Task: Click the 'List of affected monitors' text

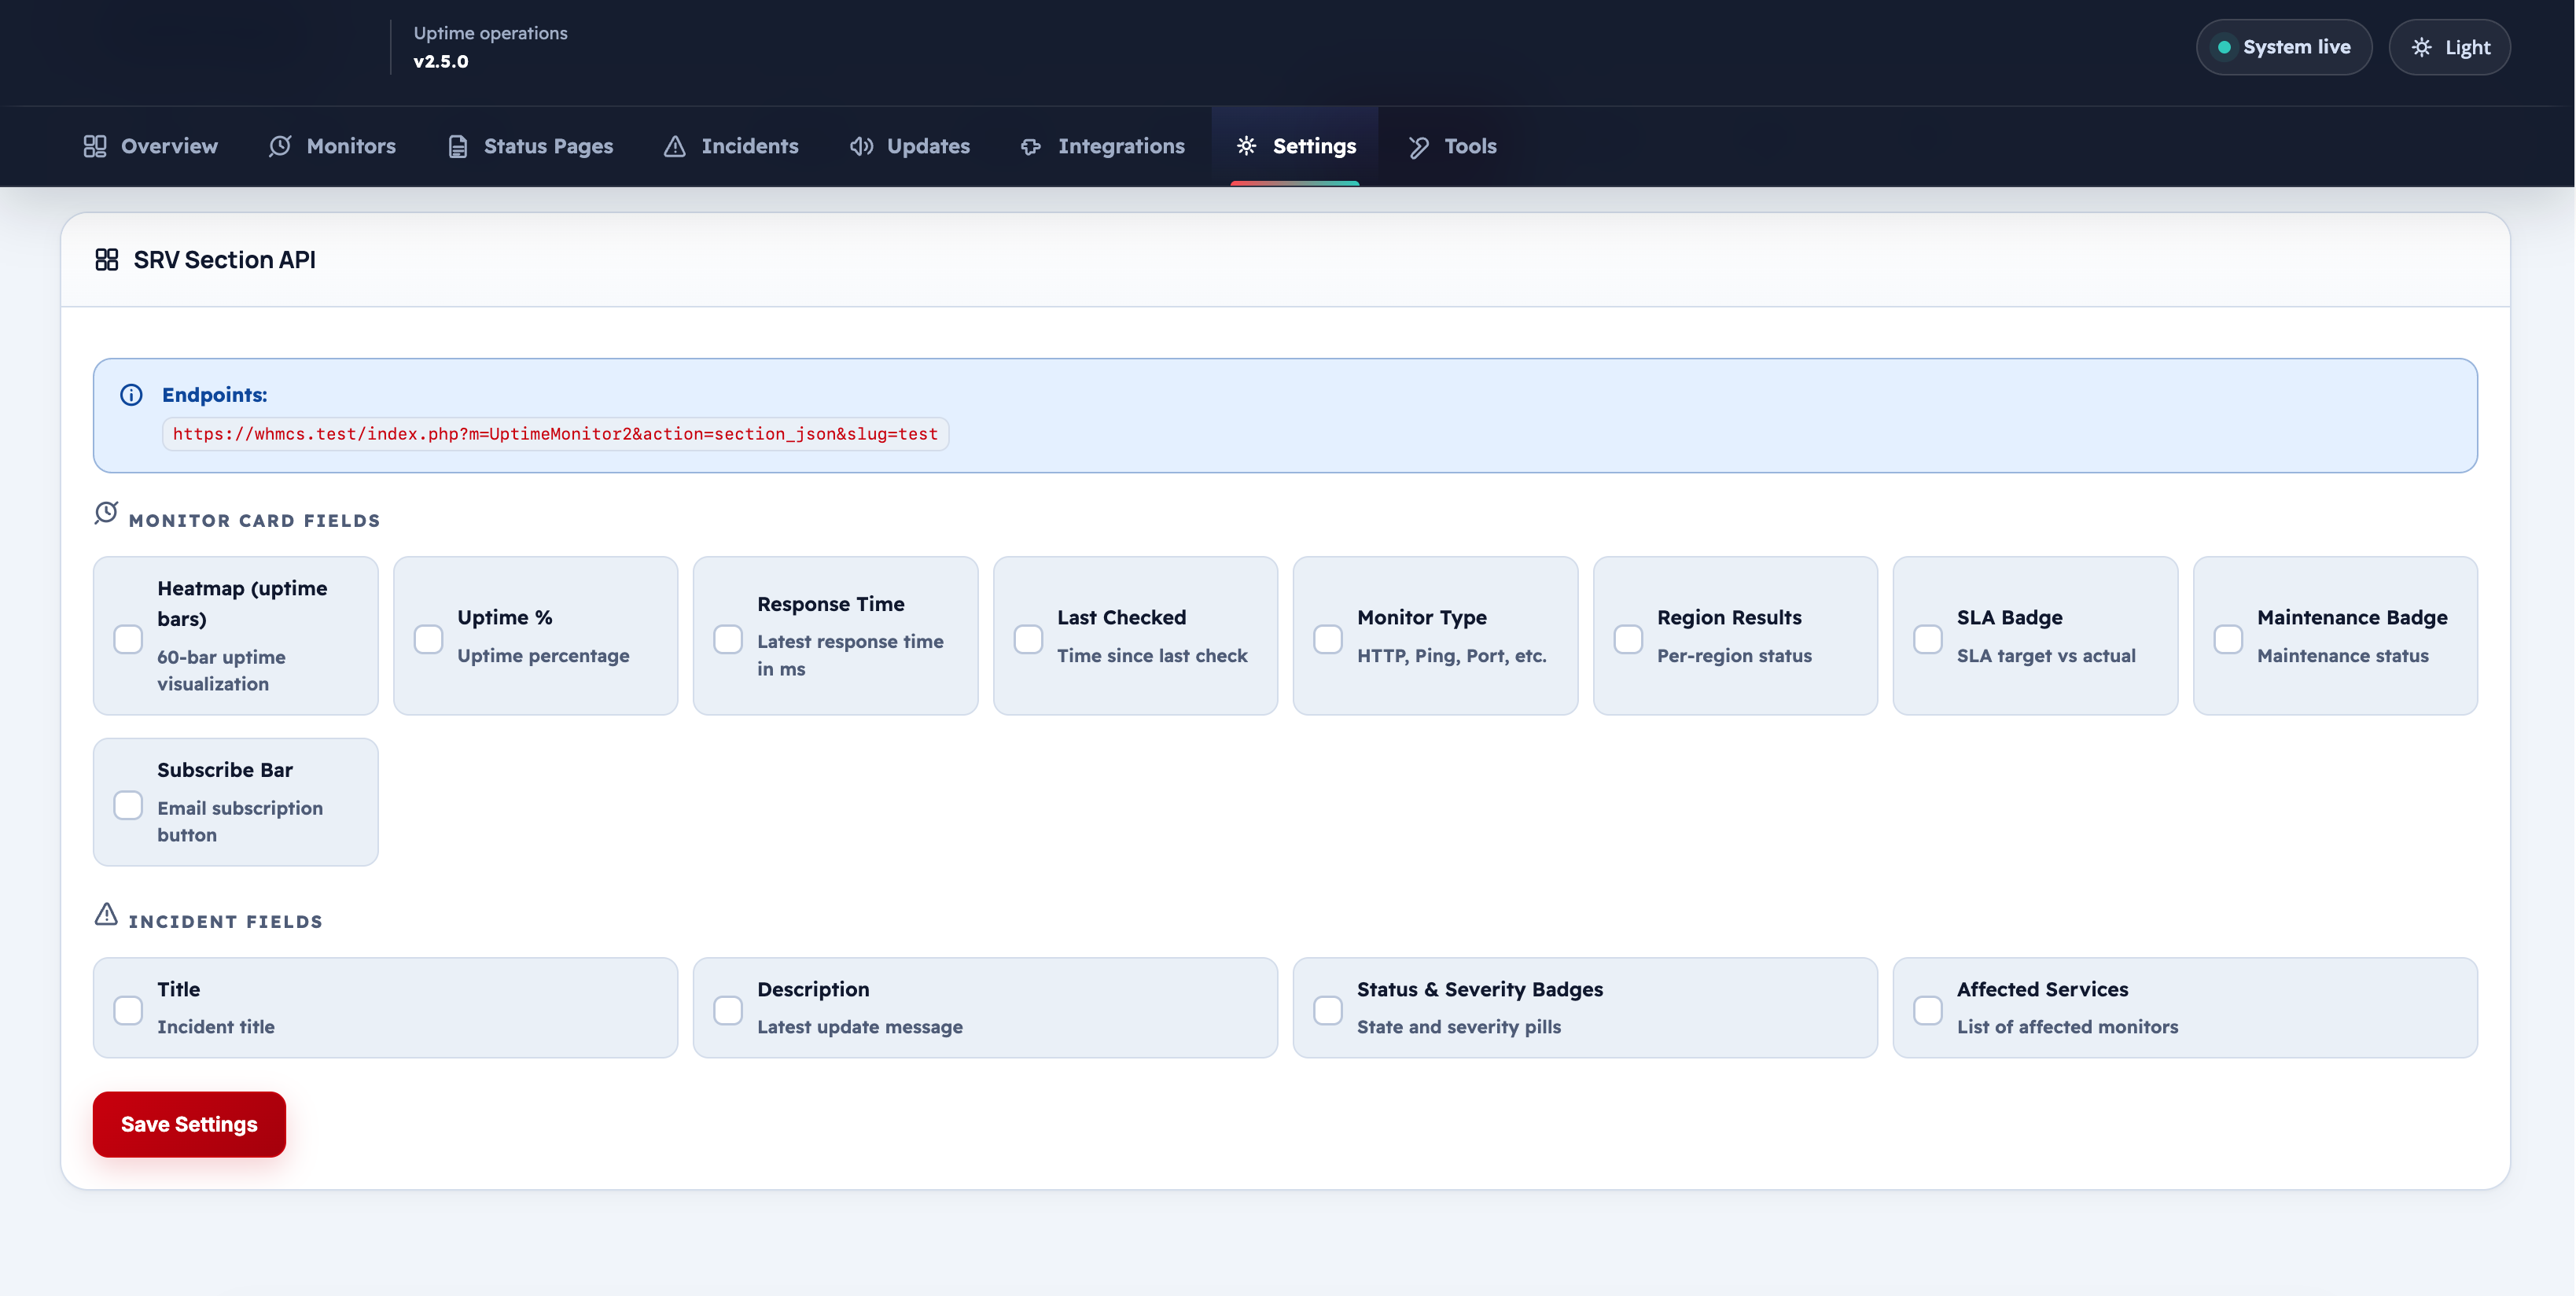Action: tap(2067, 1027)
